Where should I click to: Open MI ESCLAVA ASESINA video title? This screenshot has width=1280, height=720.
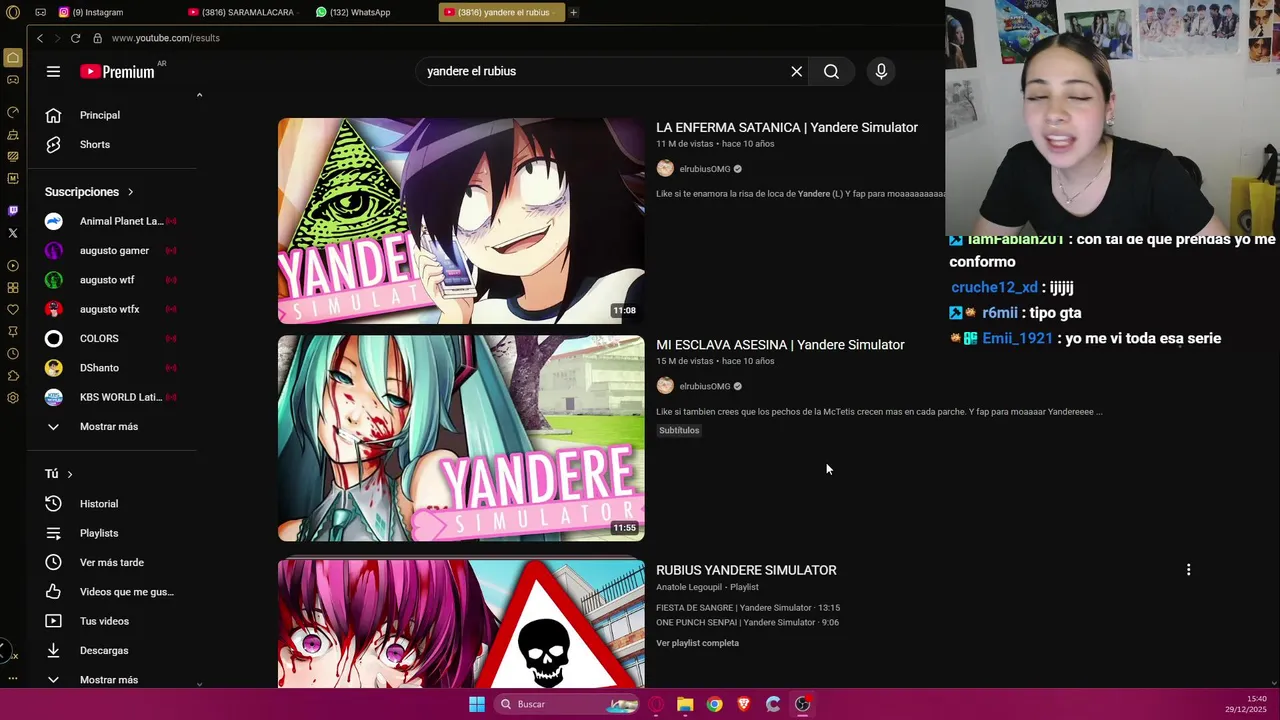click(x=780, y=345)
